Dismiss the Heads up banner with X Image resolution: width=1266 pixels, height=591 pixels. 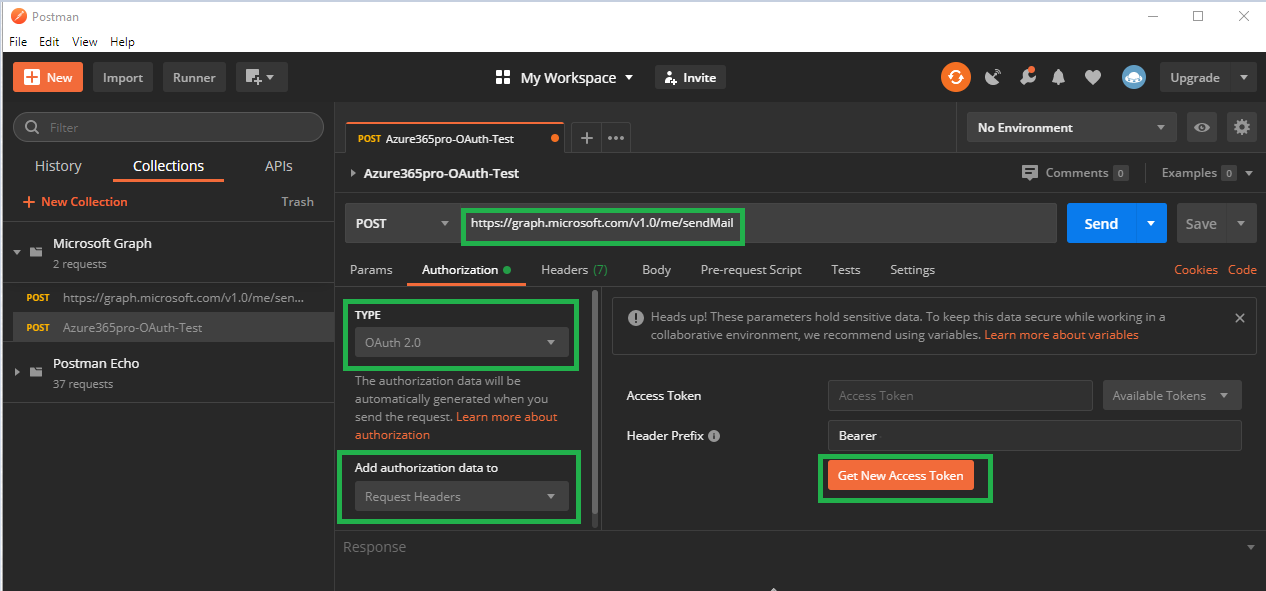click(1240, 318)
